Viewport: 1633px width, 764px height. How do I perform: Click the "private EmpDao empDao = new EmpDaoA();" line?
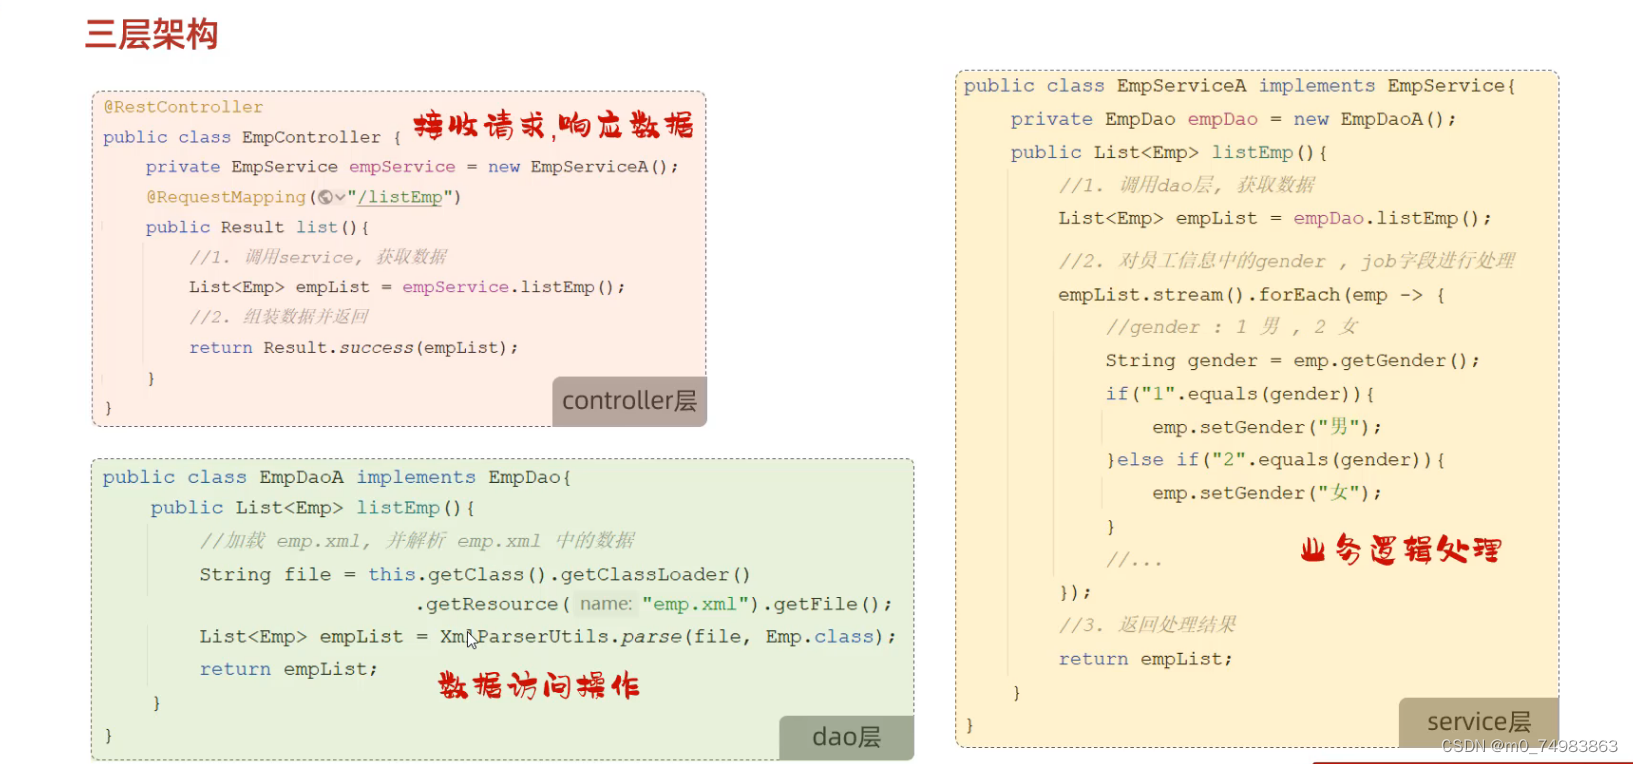1233,119
